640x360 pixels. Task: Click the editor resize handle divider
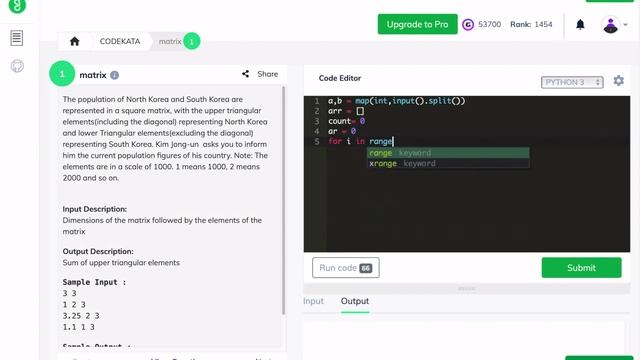tap(467, 289)
